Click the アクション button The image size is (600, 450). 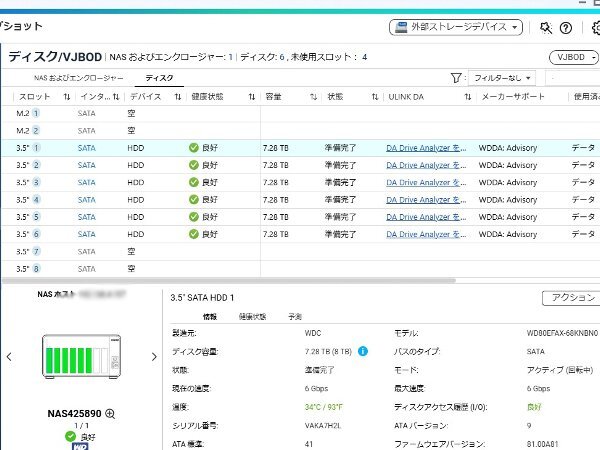pyautogui.click(x=572, y=298)
